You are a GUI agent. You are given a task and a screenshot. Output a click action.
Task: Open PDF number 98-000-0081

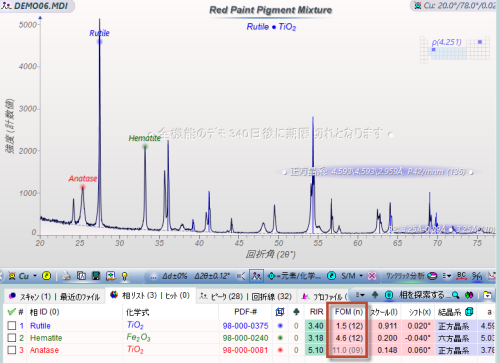point(245,350)
